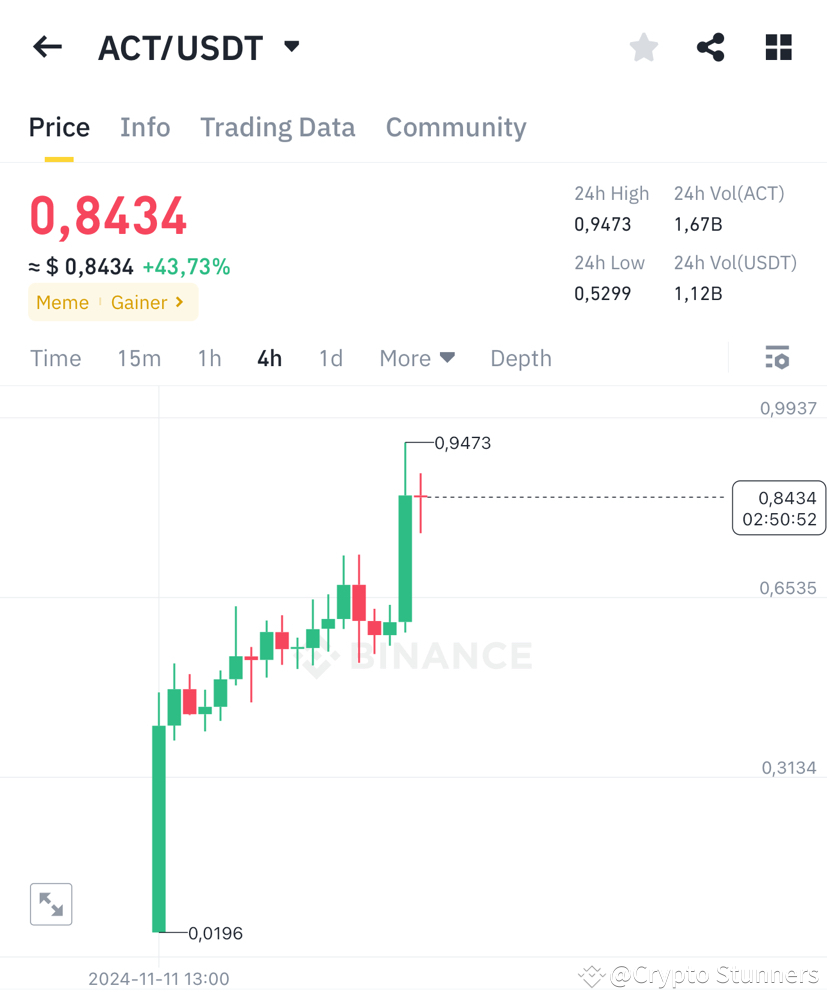This screenshot has height=997, width=827.
Task: Select the 15m timeframe option
Action: click(139, 357)
